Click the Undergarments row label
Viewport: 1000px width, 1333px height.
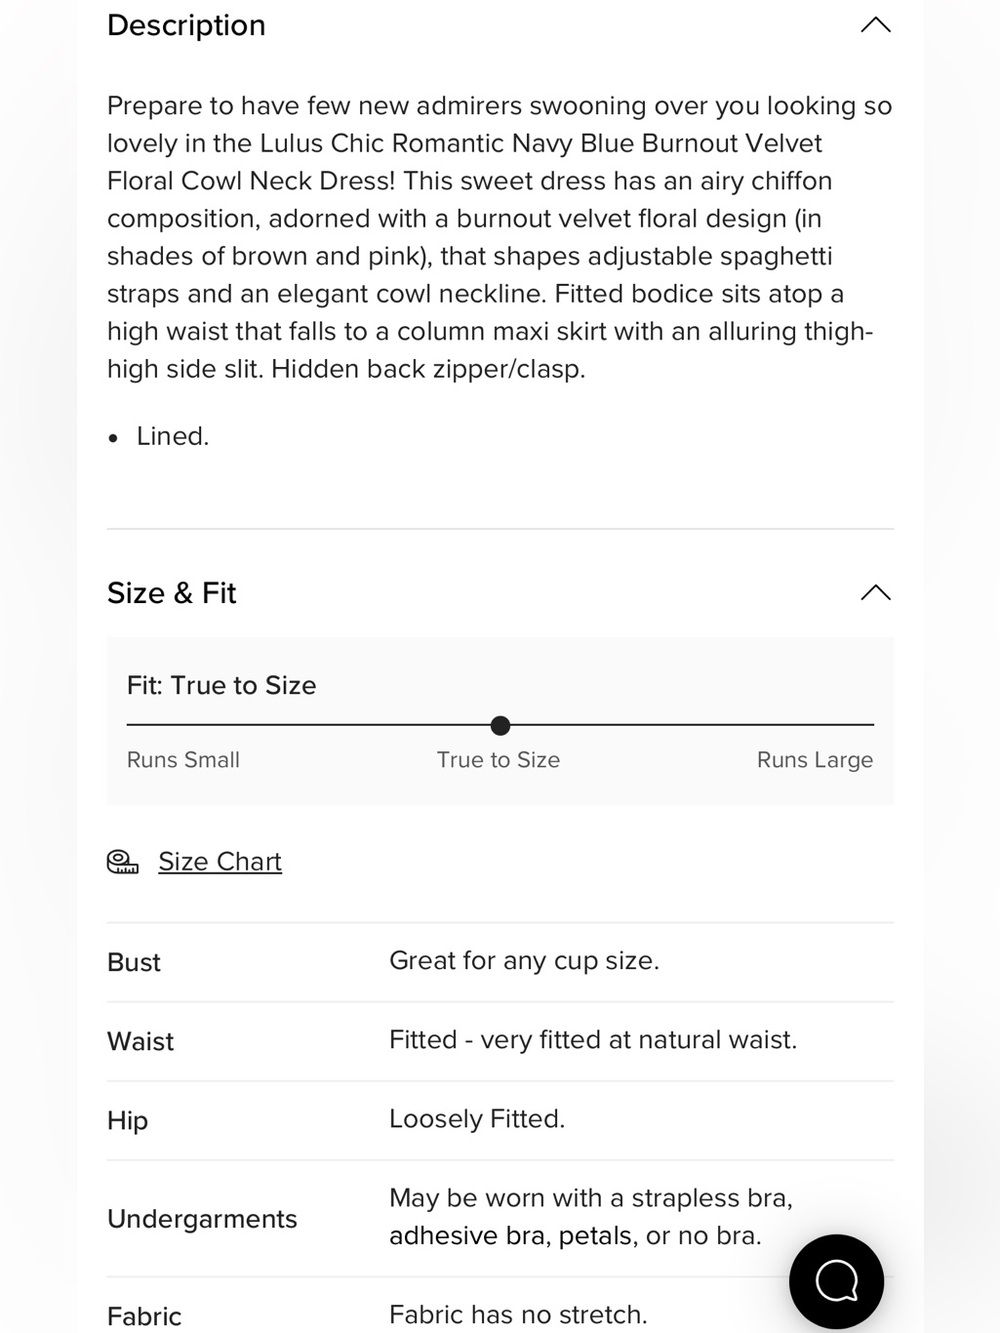pos(202,1219)
